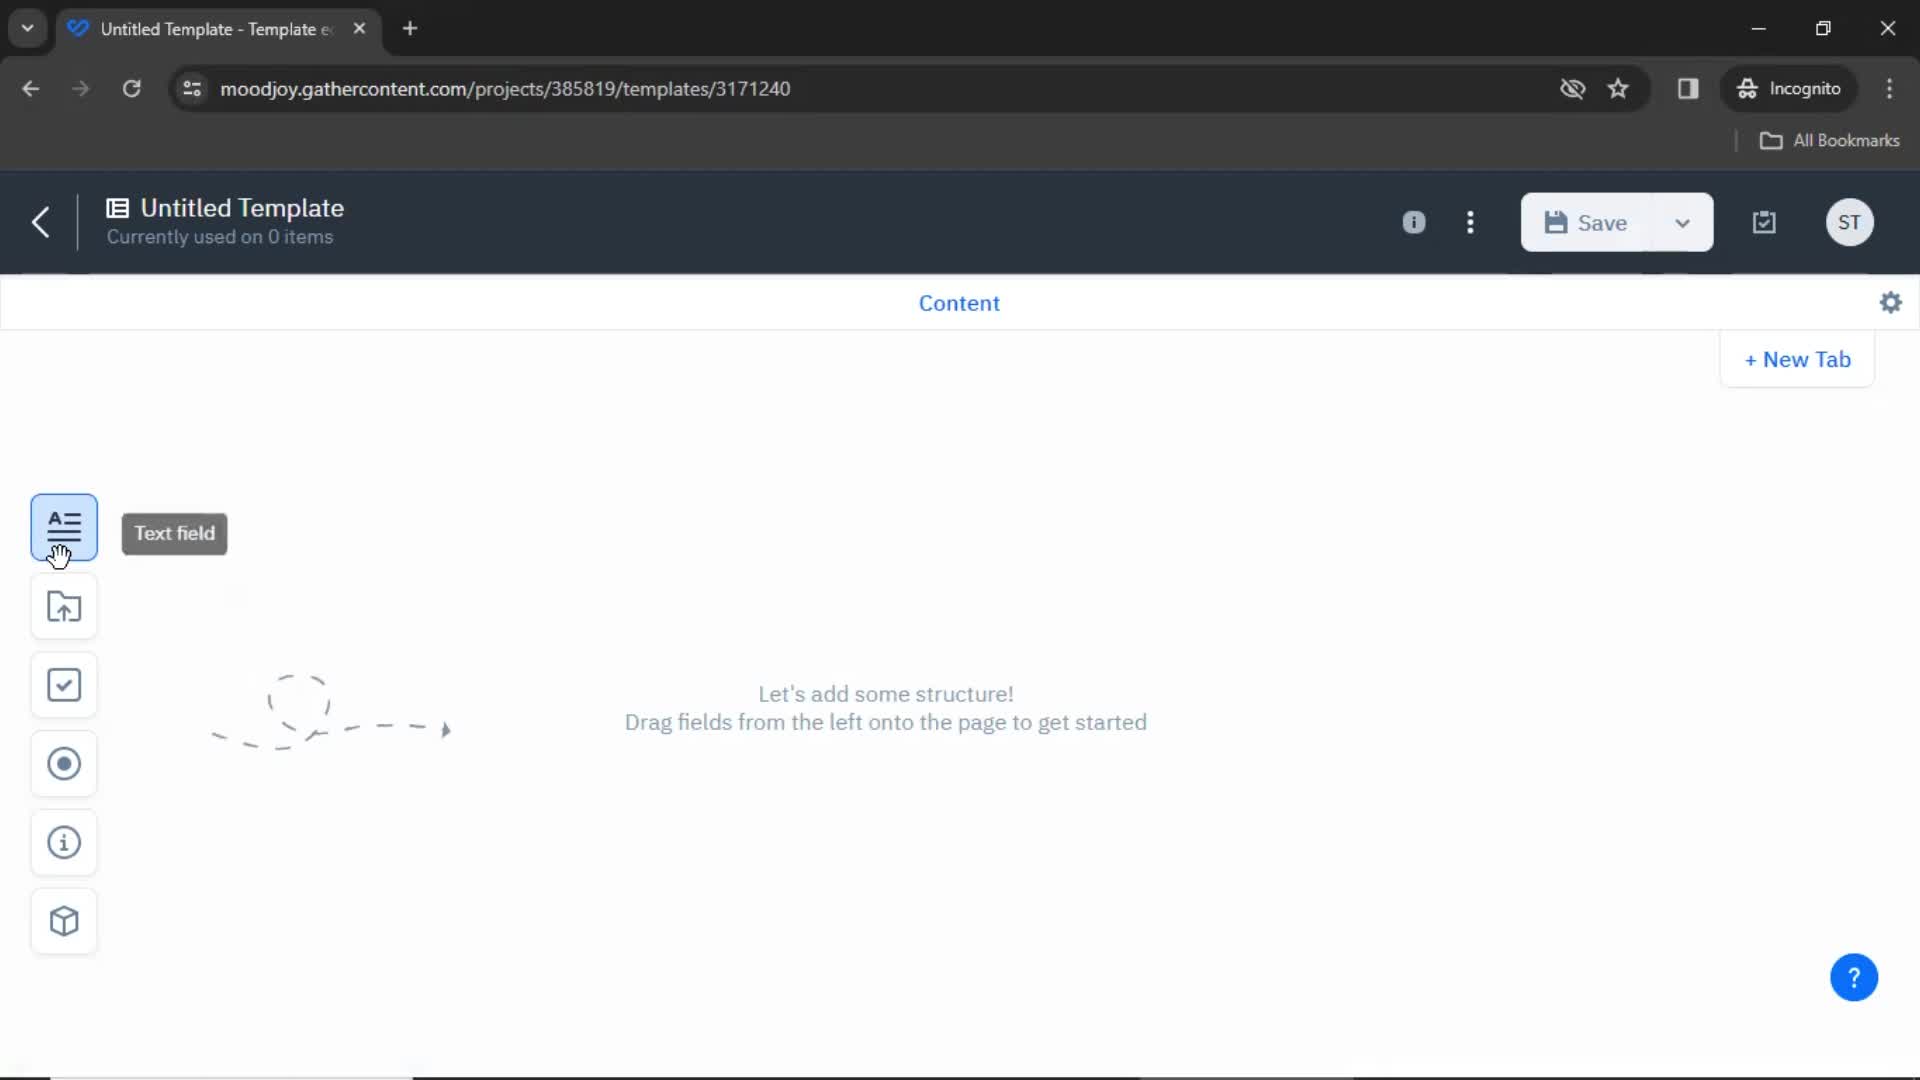1920x1080 pixels.
Task: Click the tracking protection eye icon
Action: click(1572, 88)
